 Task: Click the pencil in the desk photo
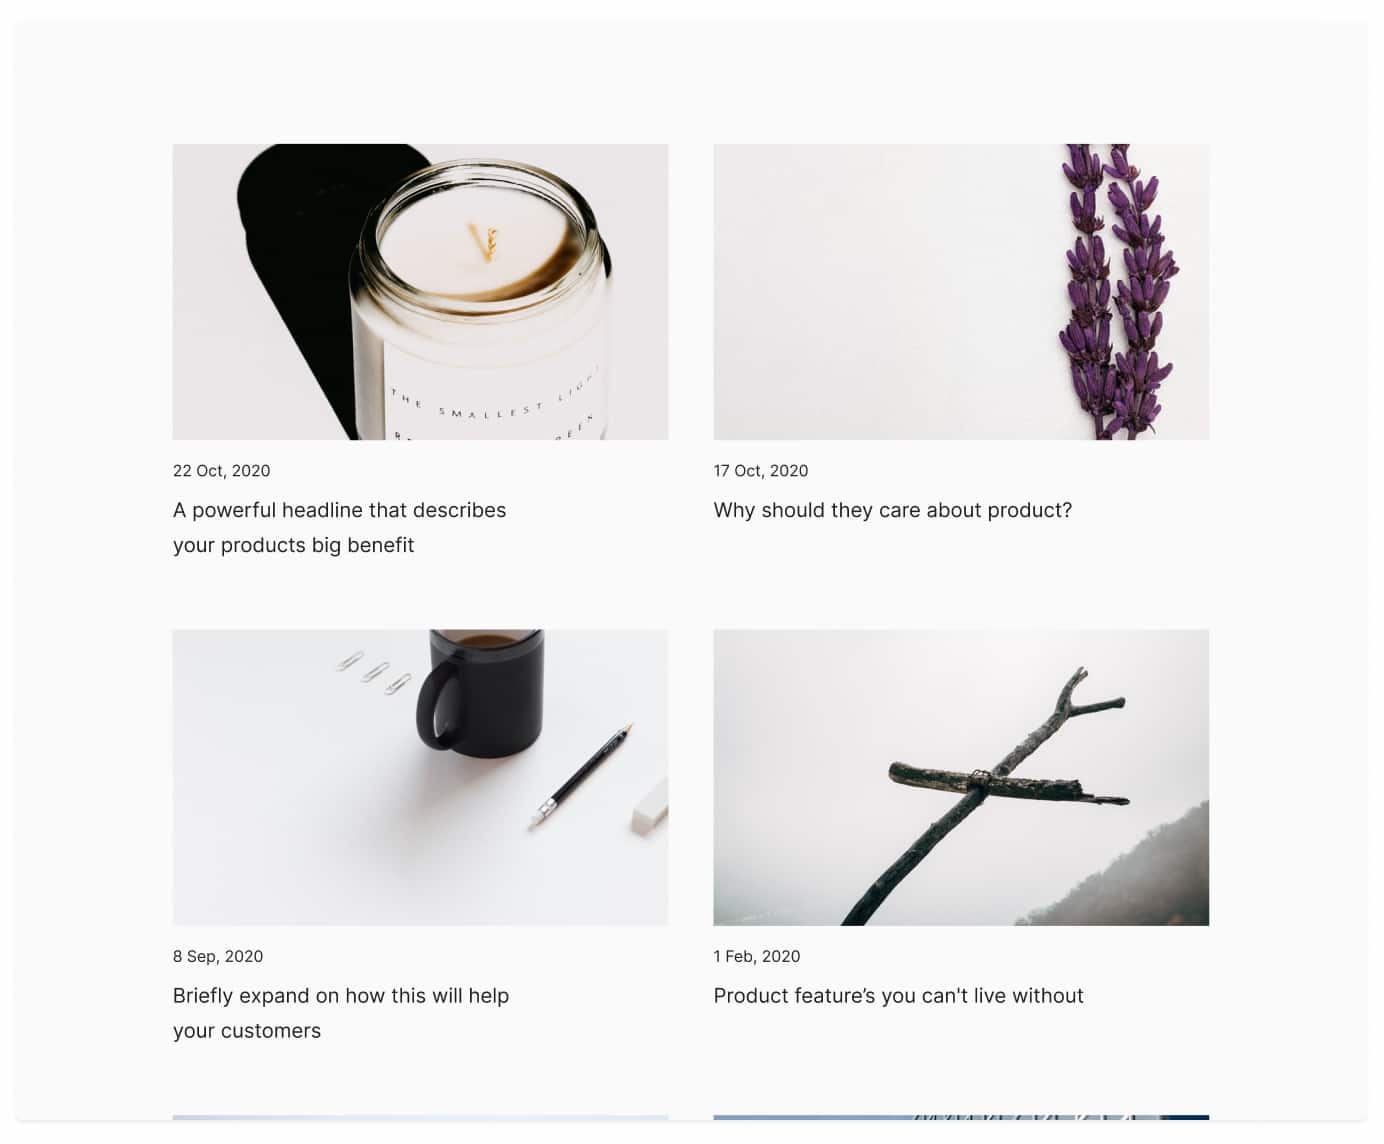[581, 775]
